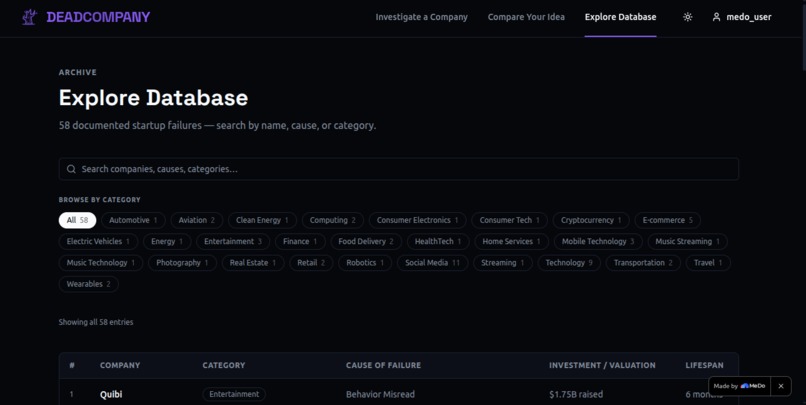Open the Quibi company row
The height and width of the screenshot is (405, 806).
click(398, 394)
